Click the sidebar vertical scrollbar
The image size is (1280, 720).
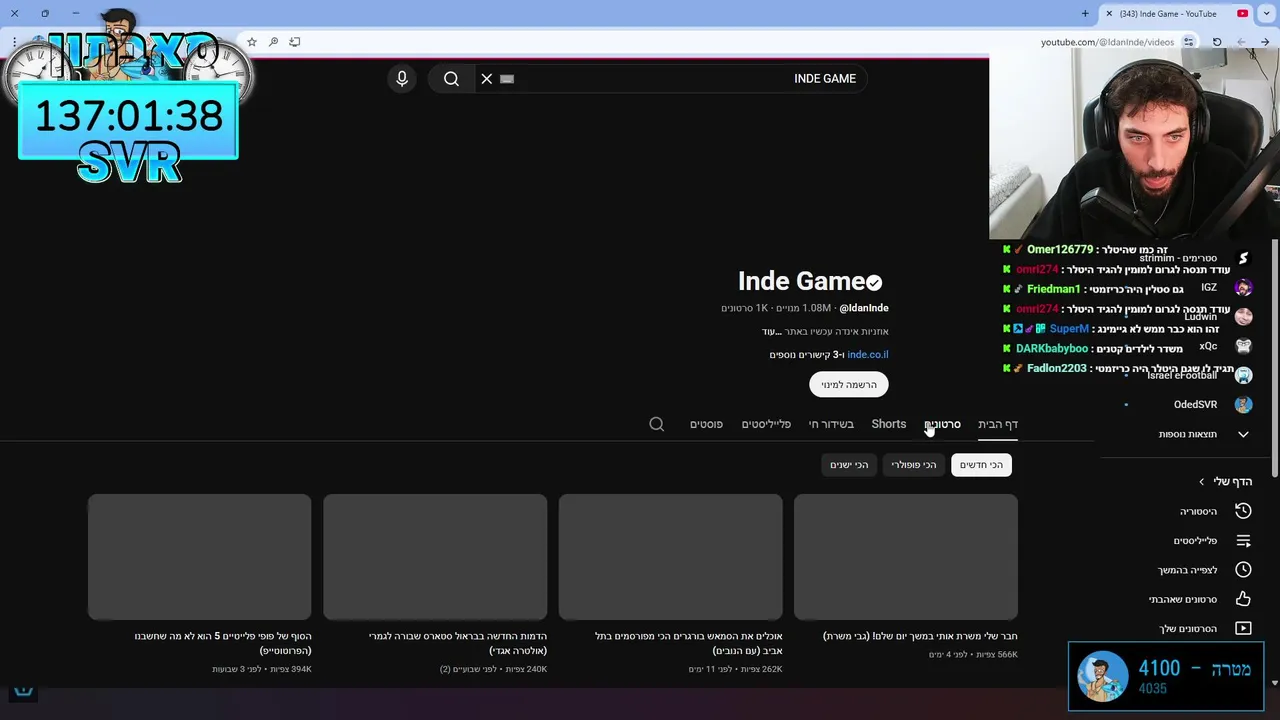[1273, 360]
